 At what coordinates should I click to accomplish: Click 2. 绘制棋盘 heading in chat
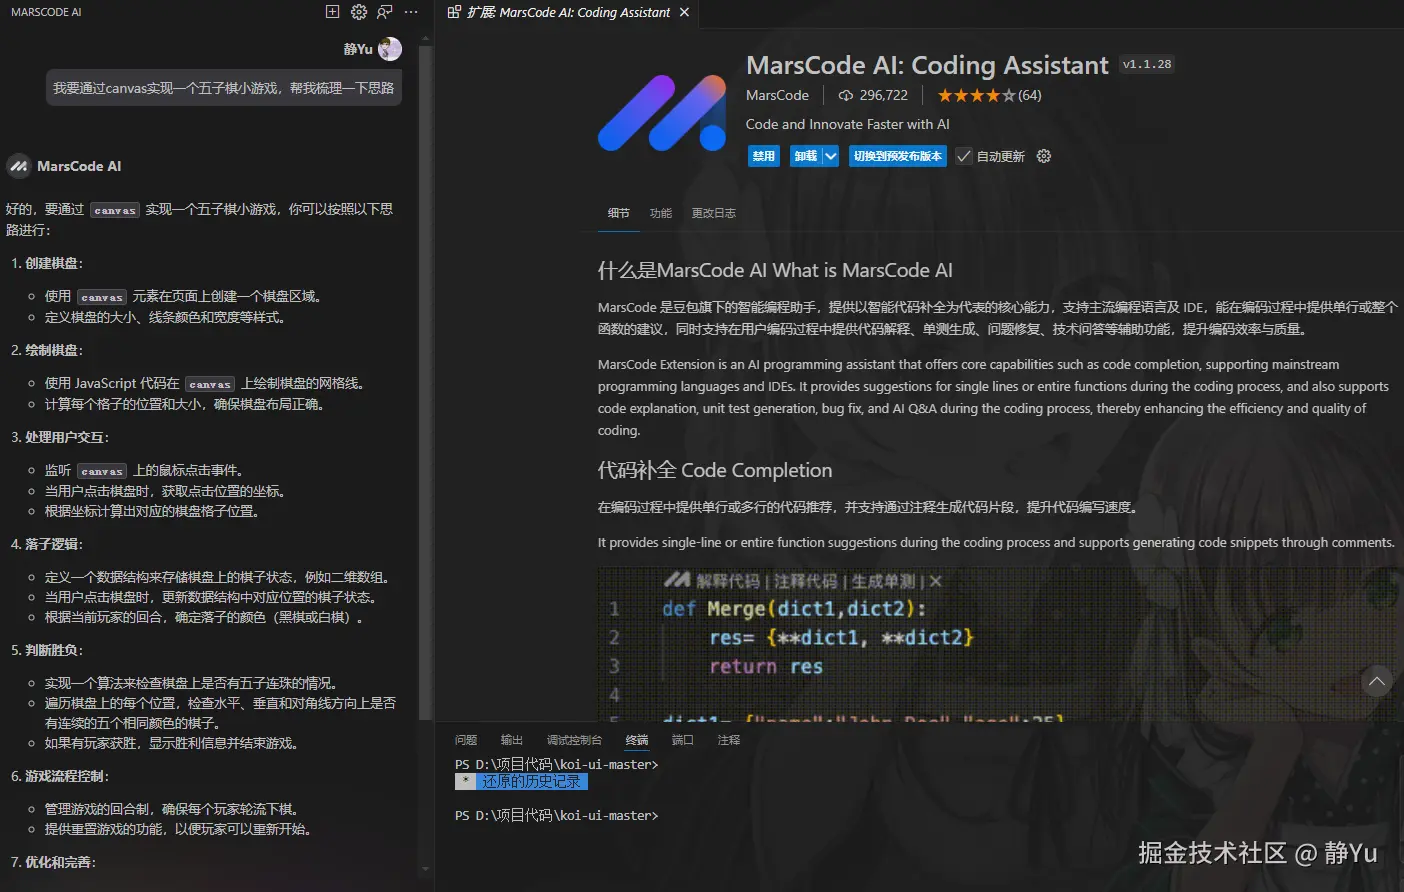47,350
